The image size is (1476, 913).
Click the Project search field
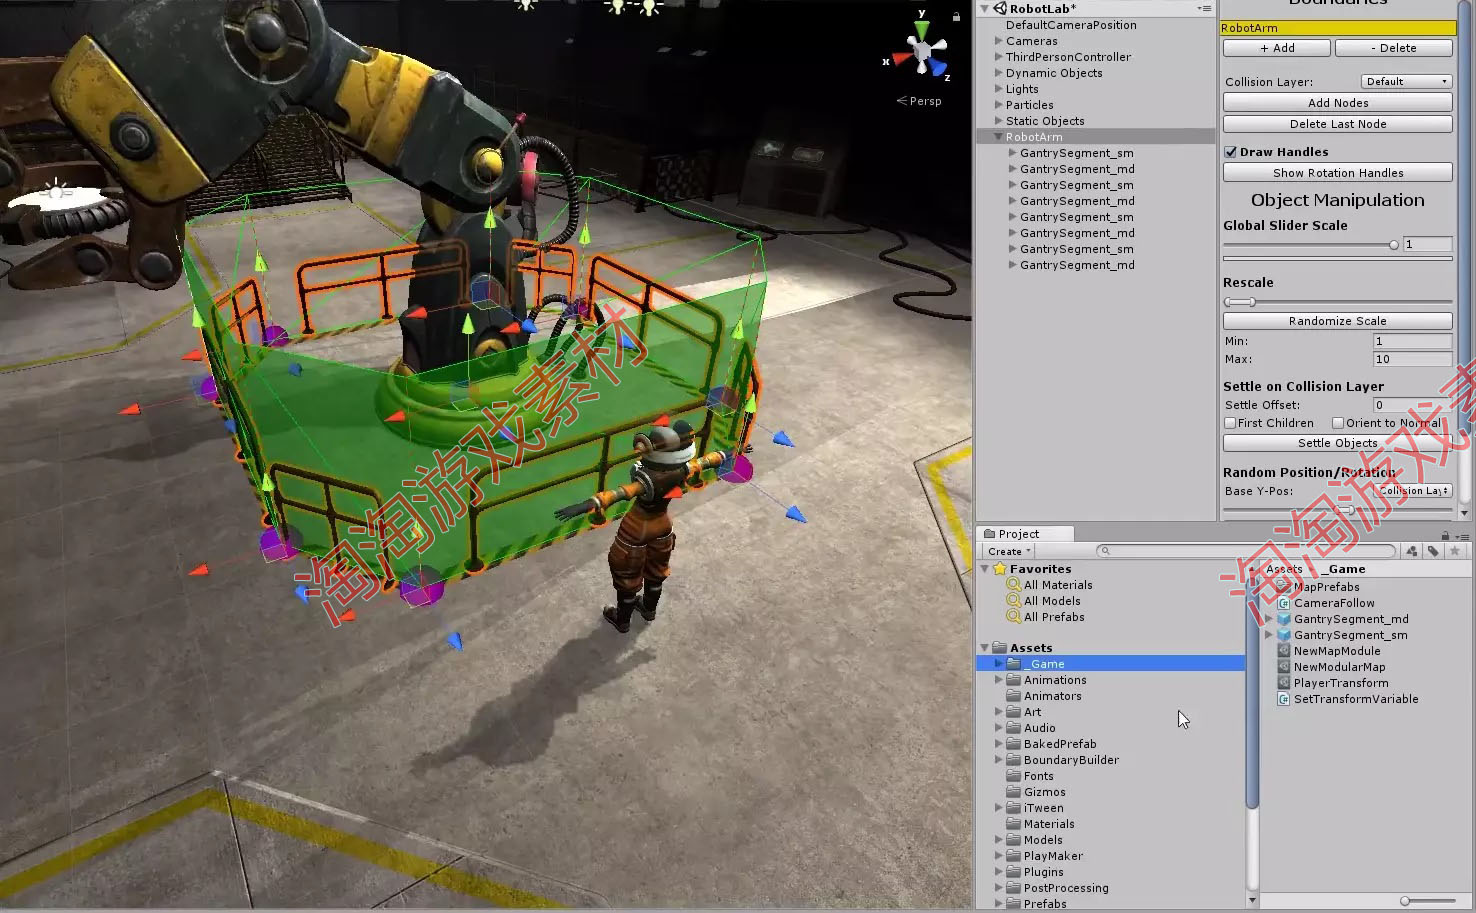tap(1245, 551)
